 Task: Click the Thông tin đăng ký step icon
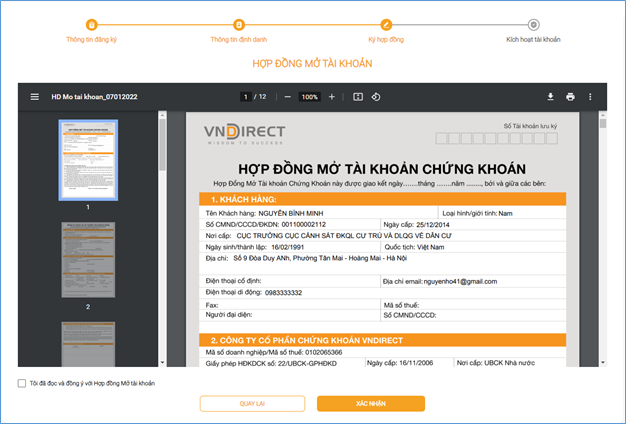tap(91, 25)
